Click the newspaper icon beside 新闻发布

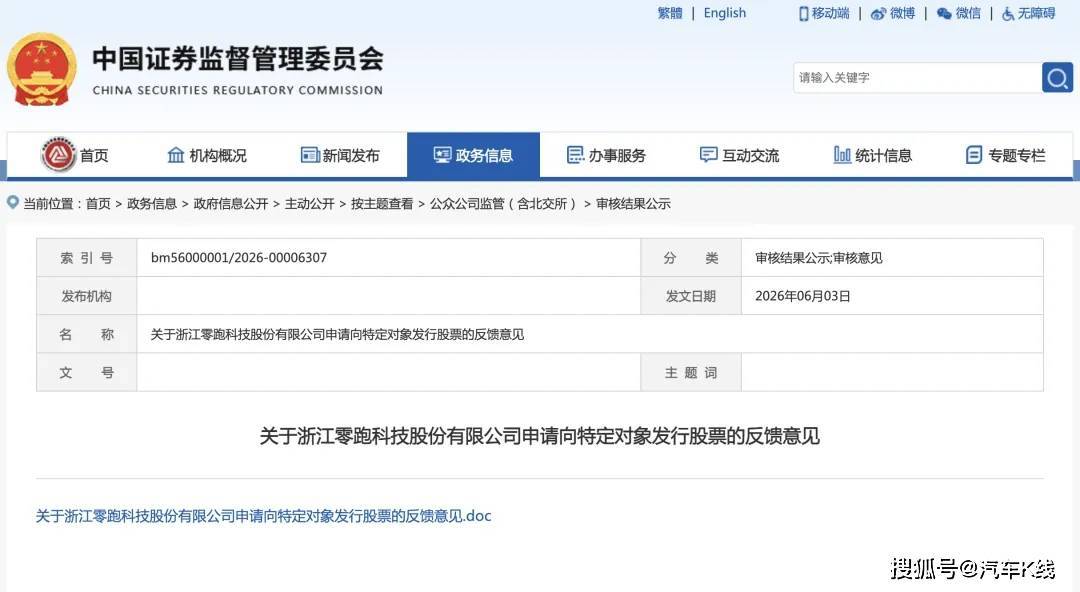[310, 155]
